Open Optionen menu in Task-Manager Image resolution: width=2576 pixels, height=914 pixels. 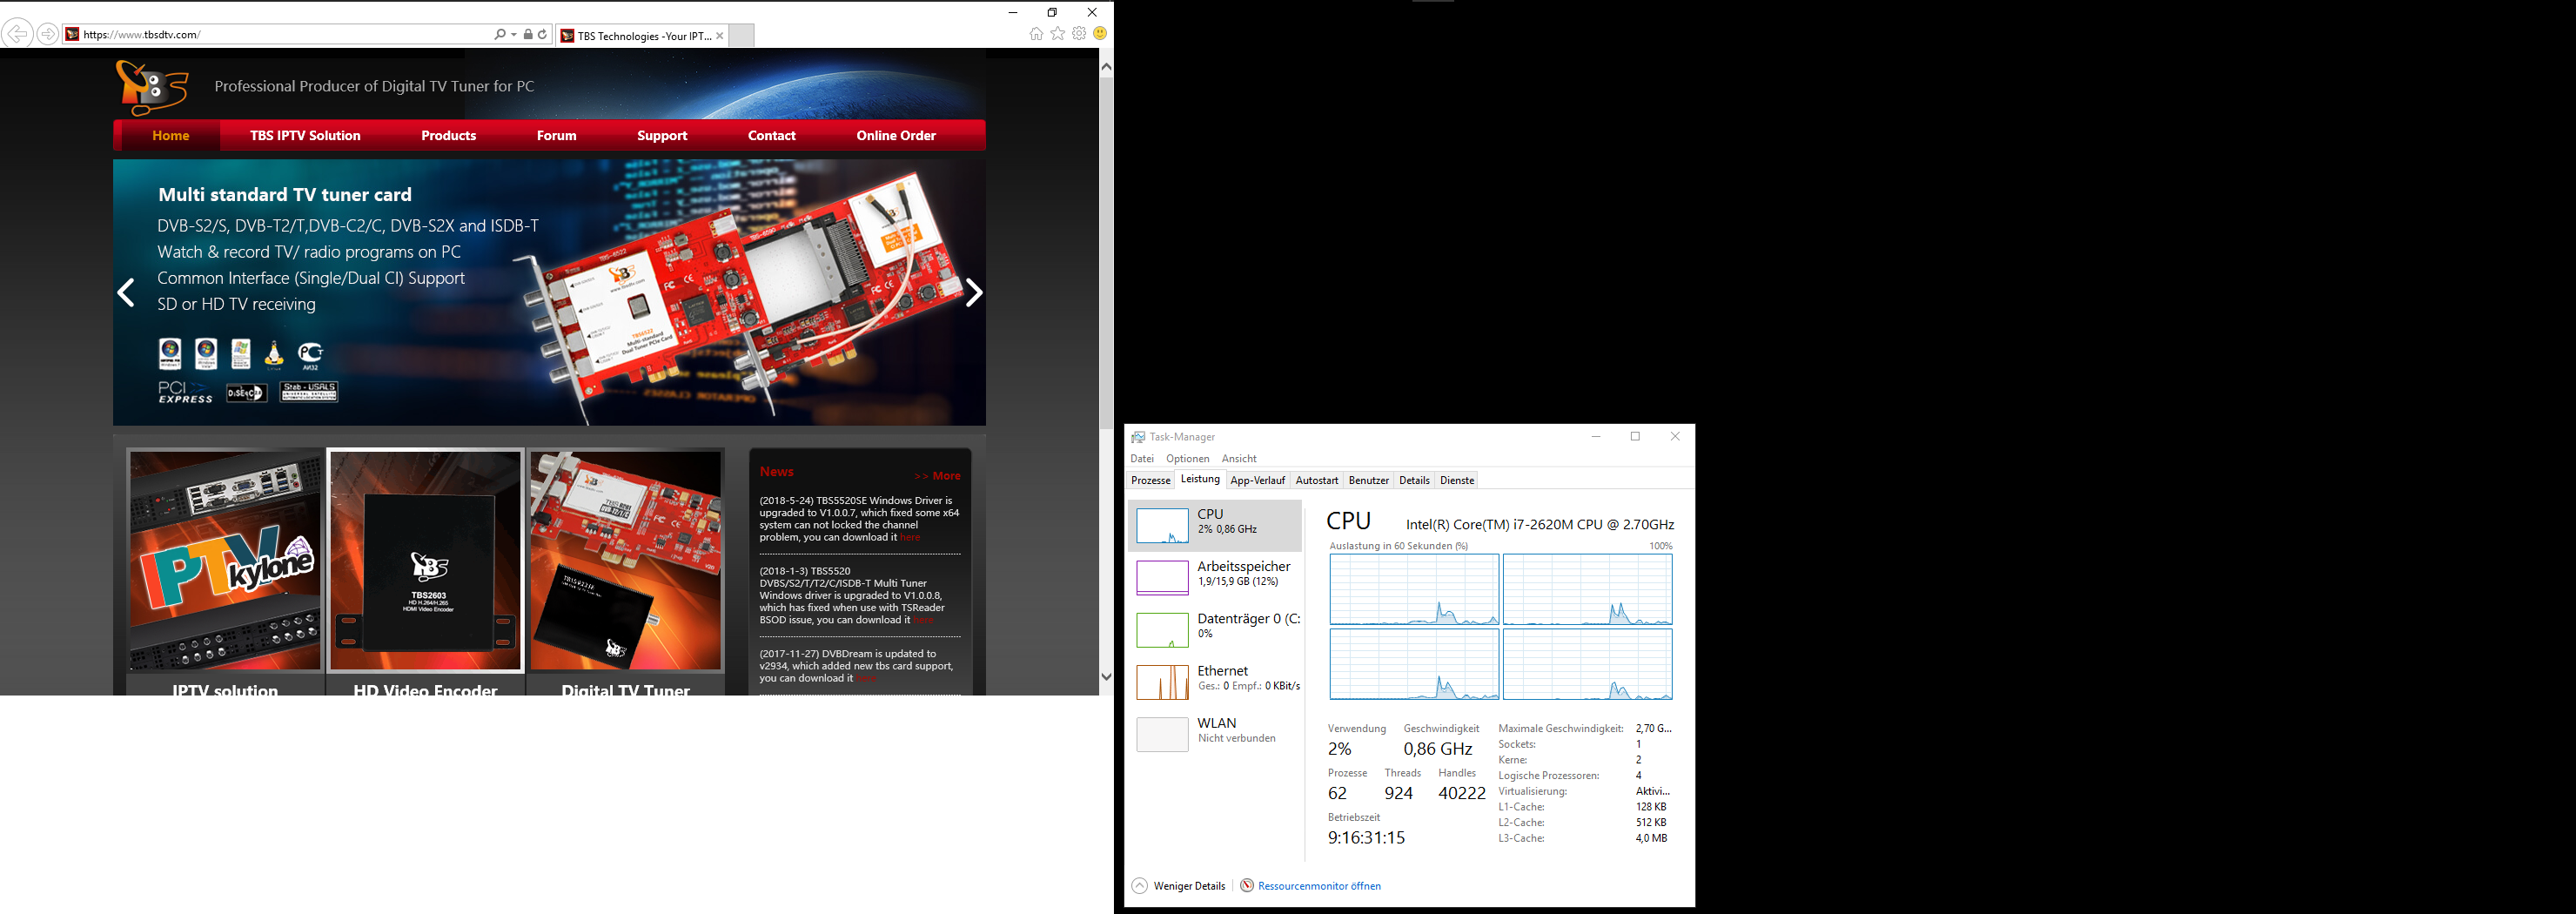pos(1188,459)
